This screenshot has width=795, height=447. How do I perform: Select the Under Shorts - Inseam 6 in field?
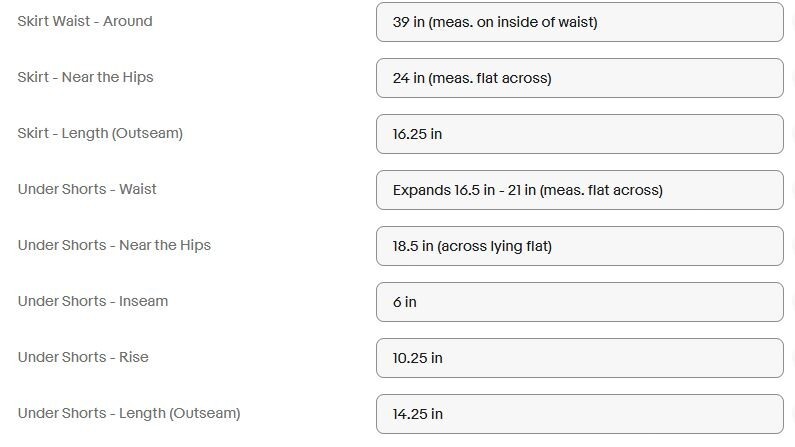(x=580, y=302)
